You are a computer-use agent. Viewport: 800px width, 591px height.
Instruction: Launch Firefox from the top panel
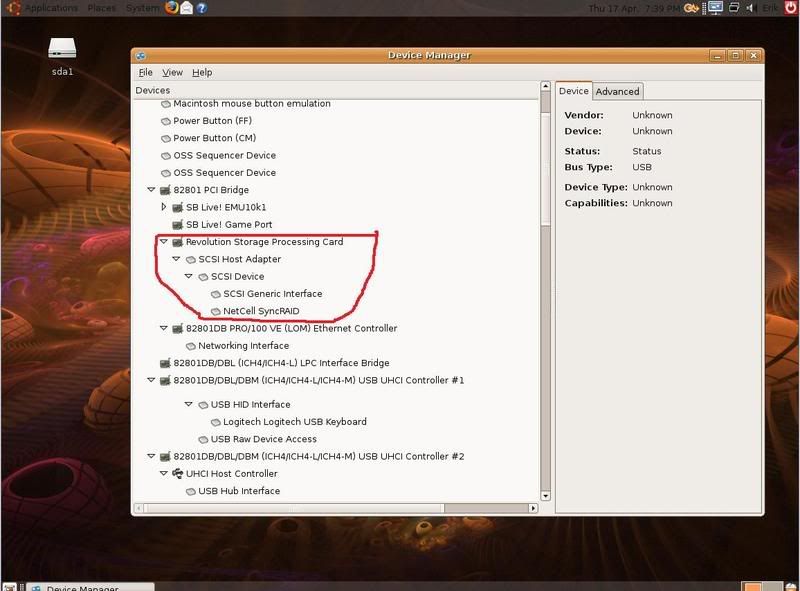(x=172, y=7)
